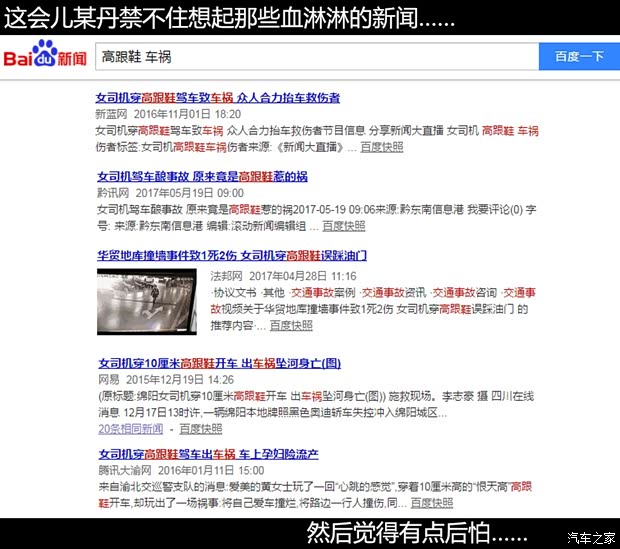The image size is (620, 549).
Task: Open 百度快照 for the 腾讯大渝网 result
Action: point(431,503)
